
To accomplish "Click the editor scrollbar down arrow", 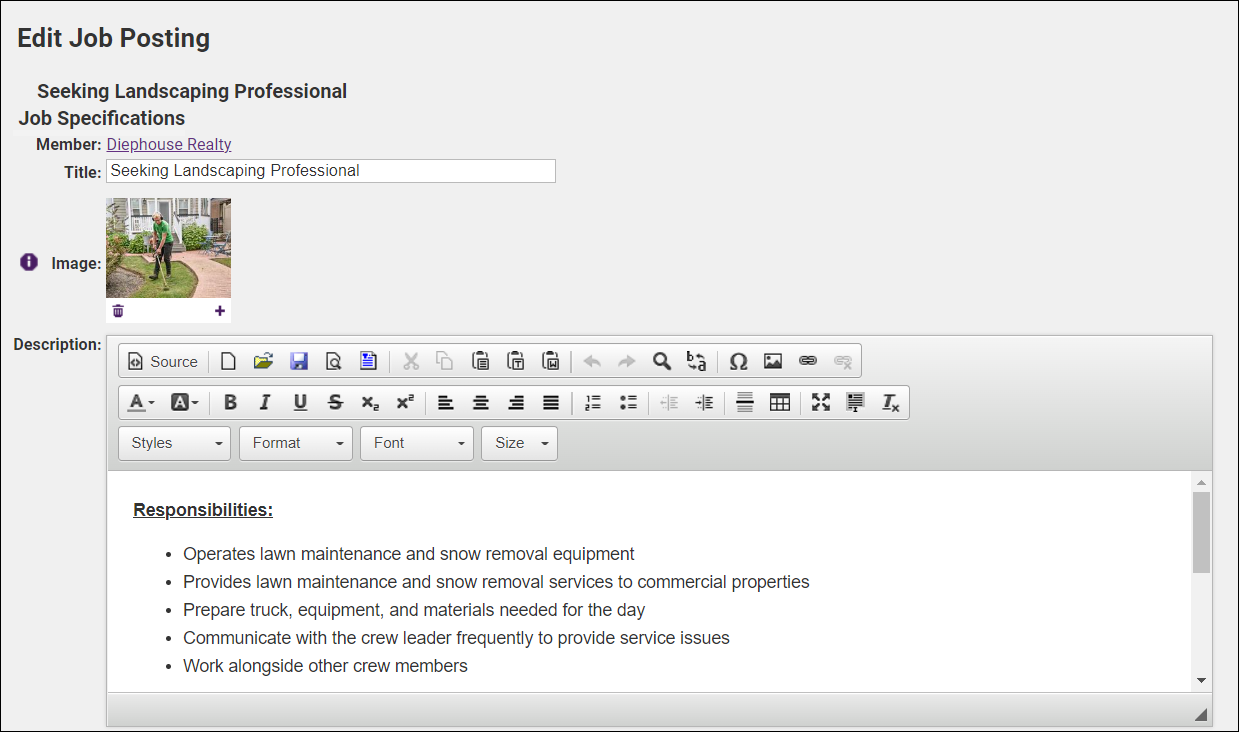I will (1201, 680).
